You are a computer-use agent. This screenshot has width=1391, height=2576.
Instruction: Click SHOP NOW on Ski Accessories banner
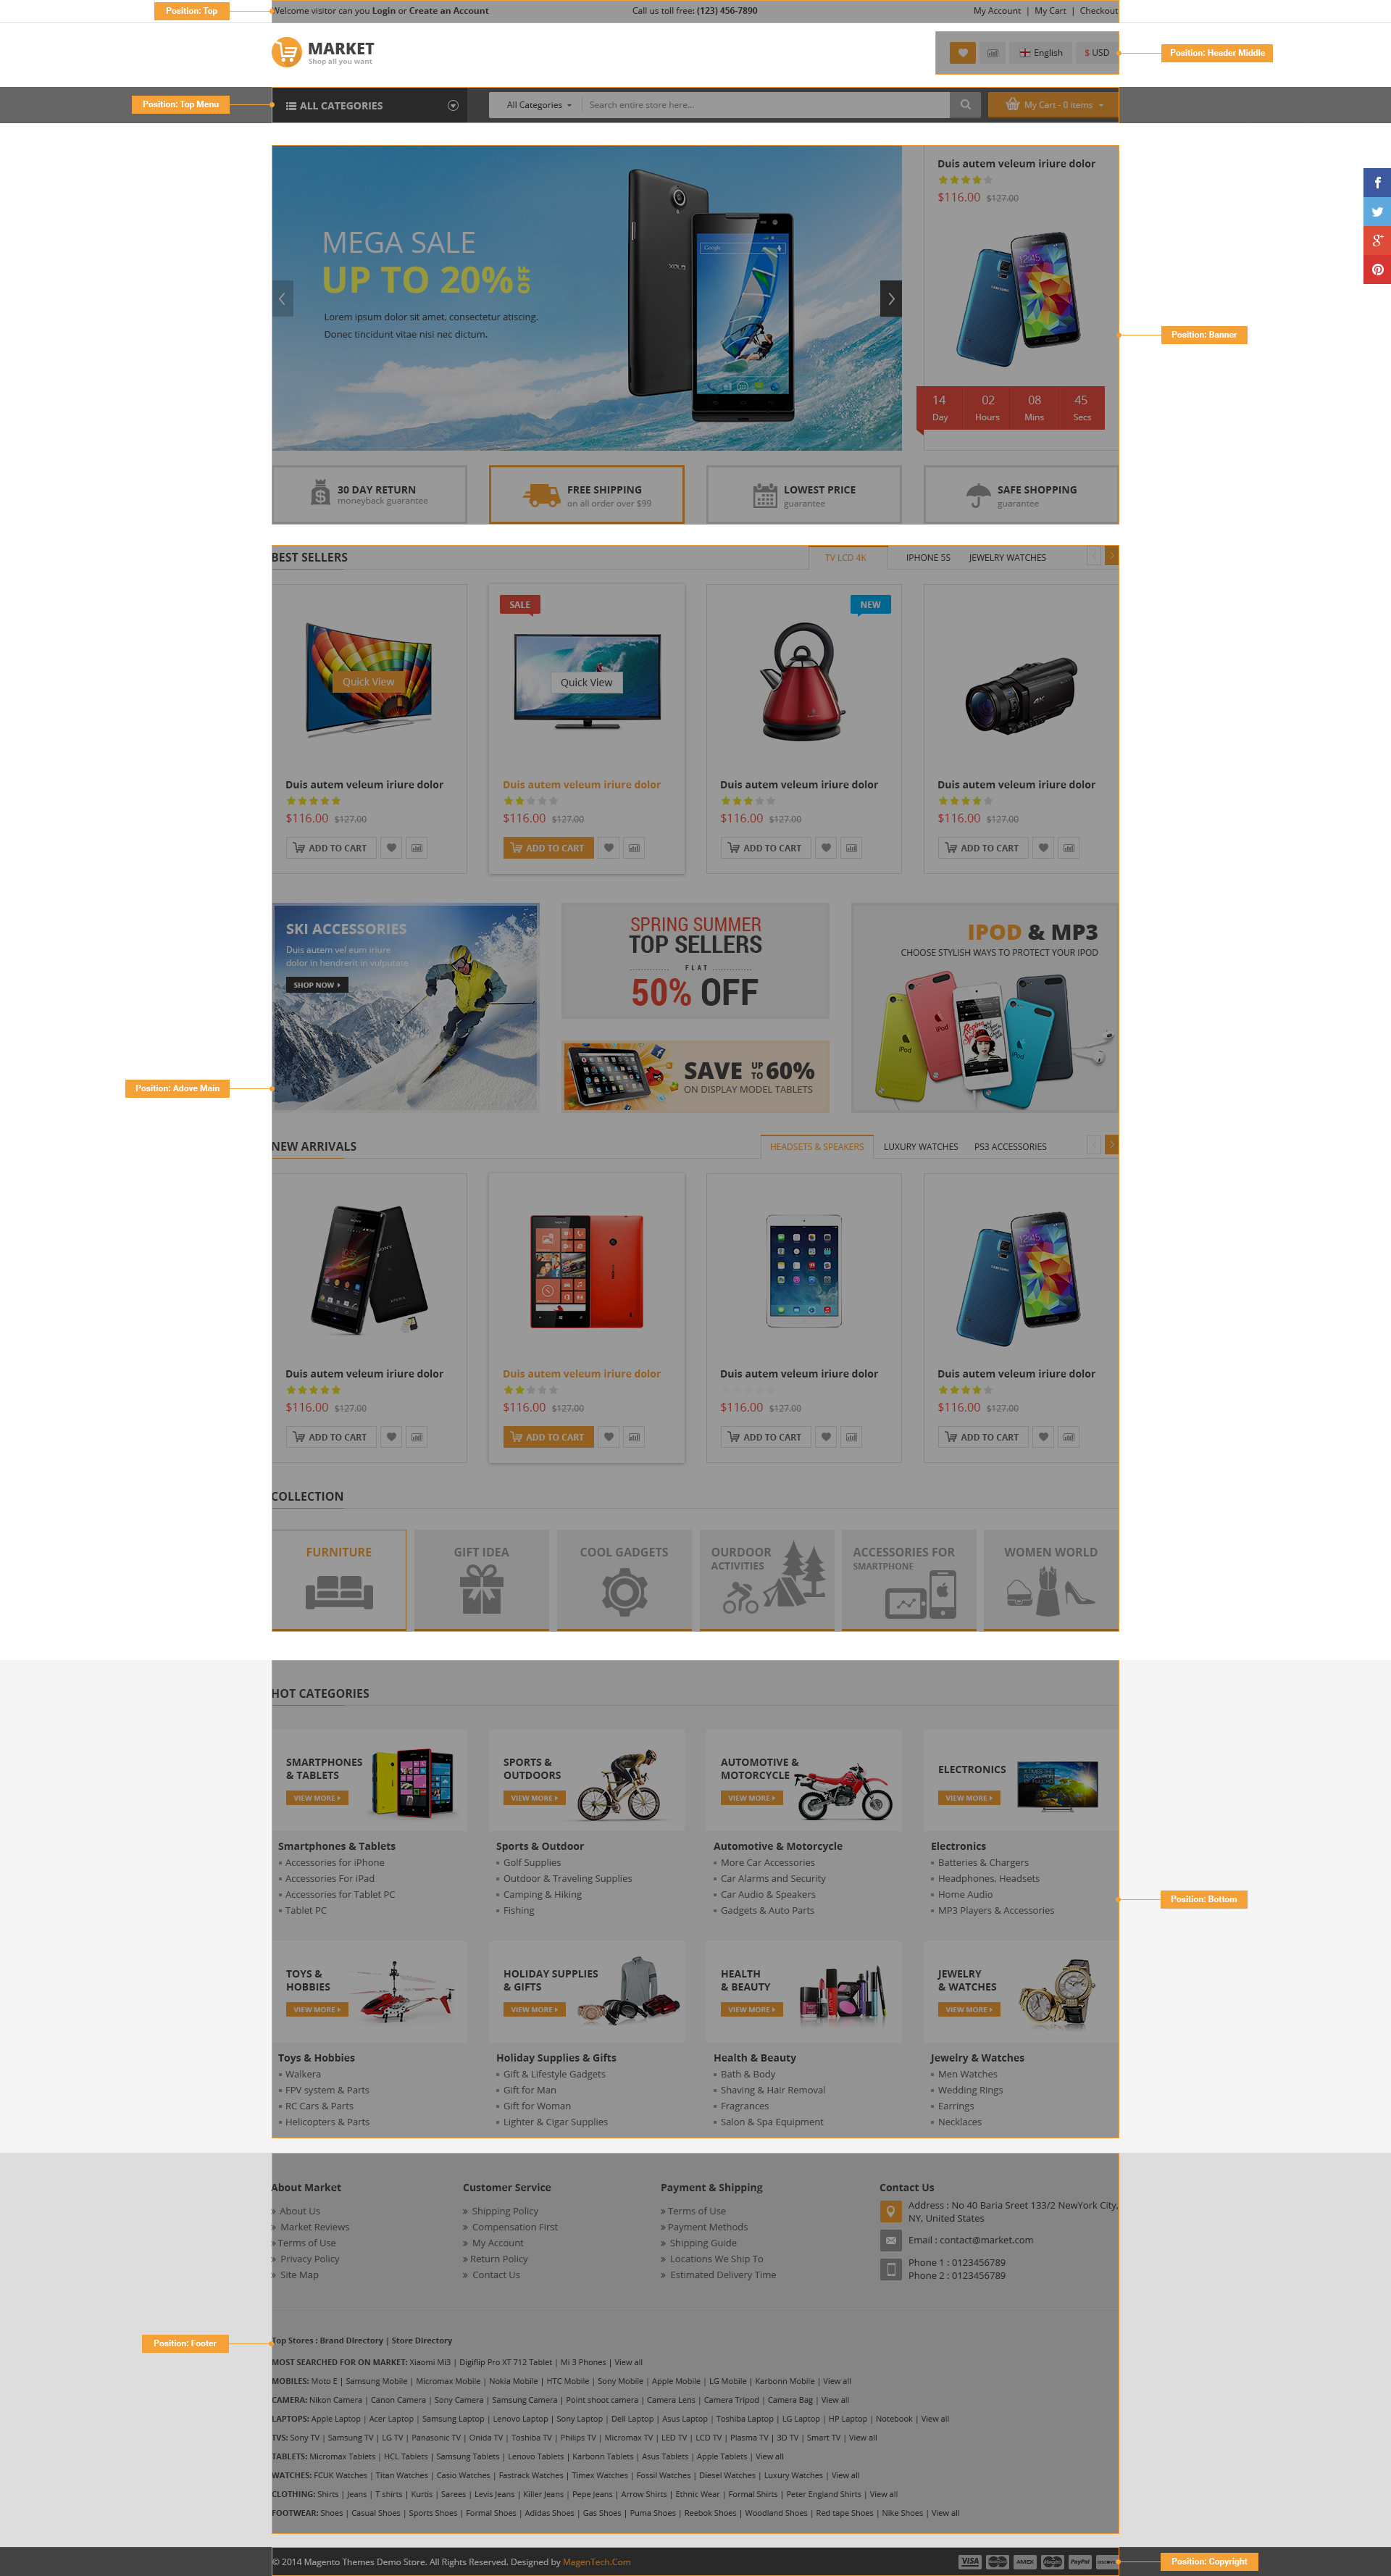click(317, 985)
